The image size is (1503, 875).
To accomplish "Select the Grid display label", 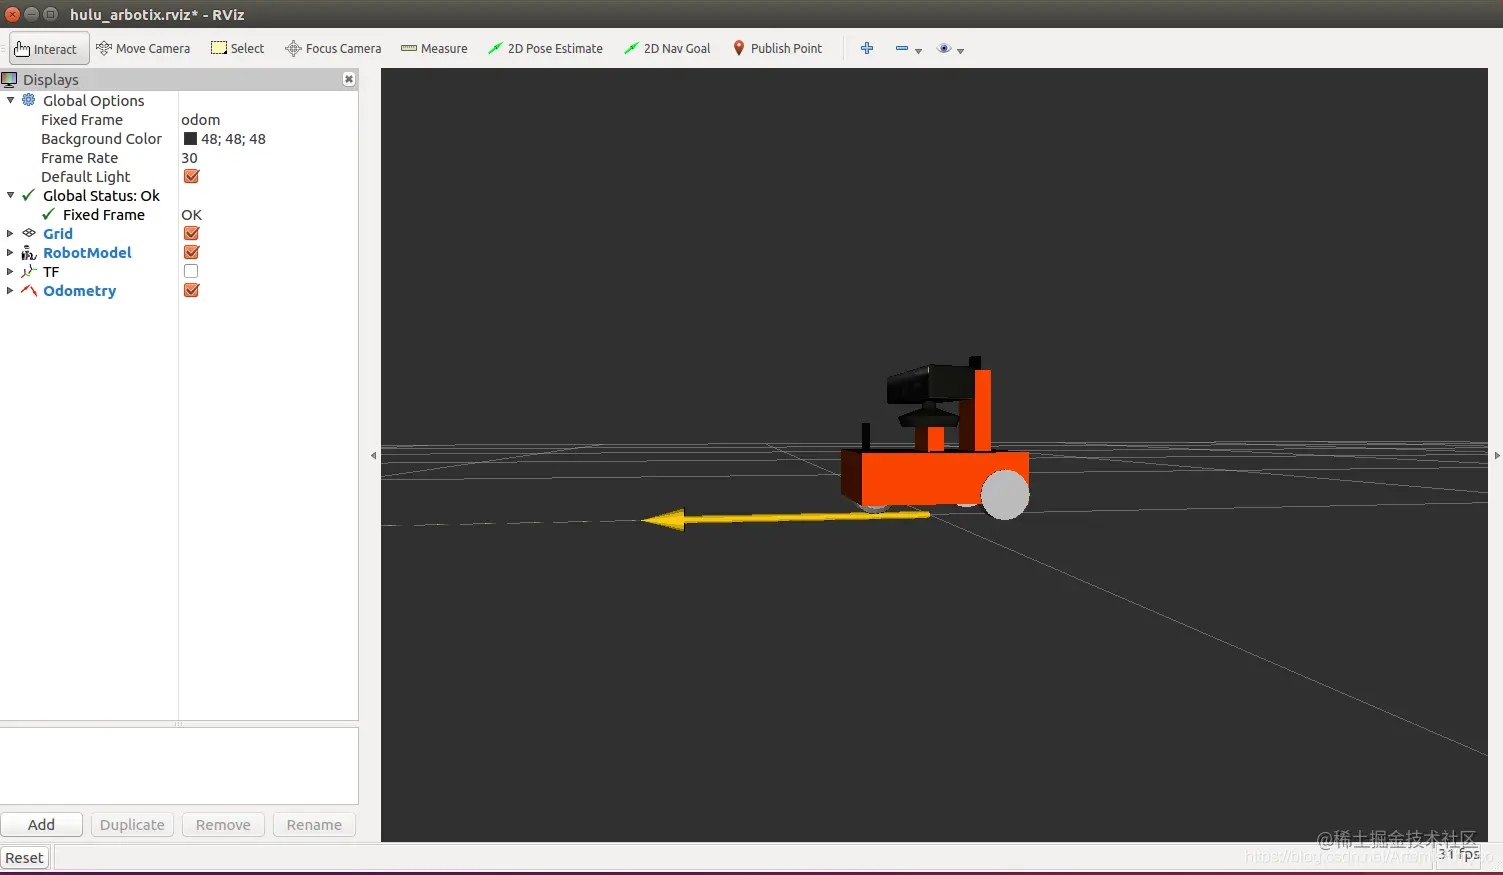I will coord(58,233).
